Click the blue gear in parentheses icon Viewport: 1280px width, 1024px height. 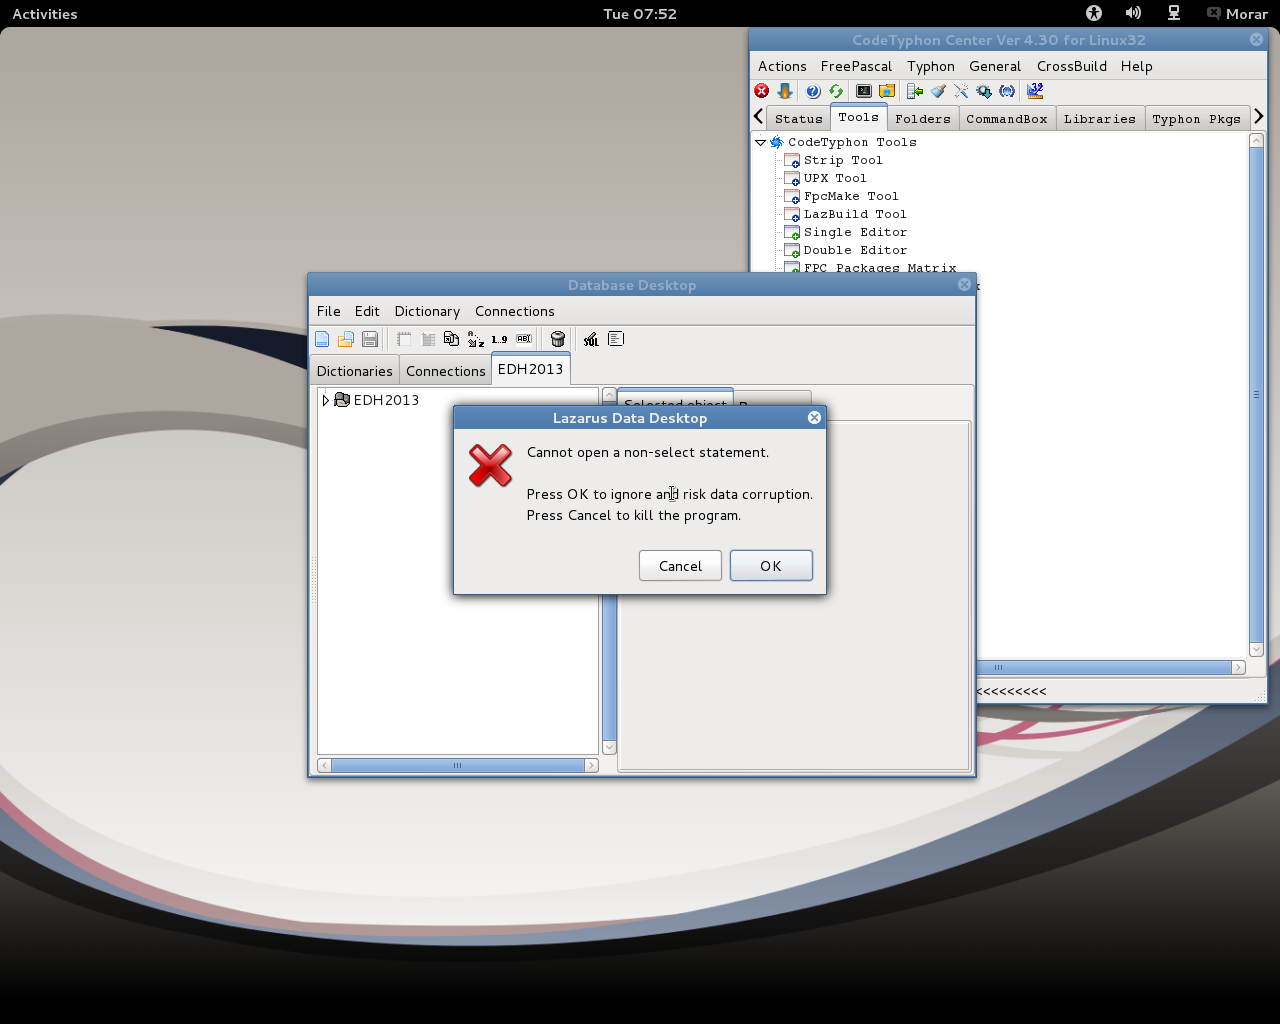tap(1007, 91)
